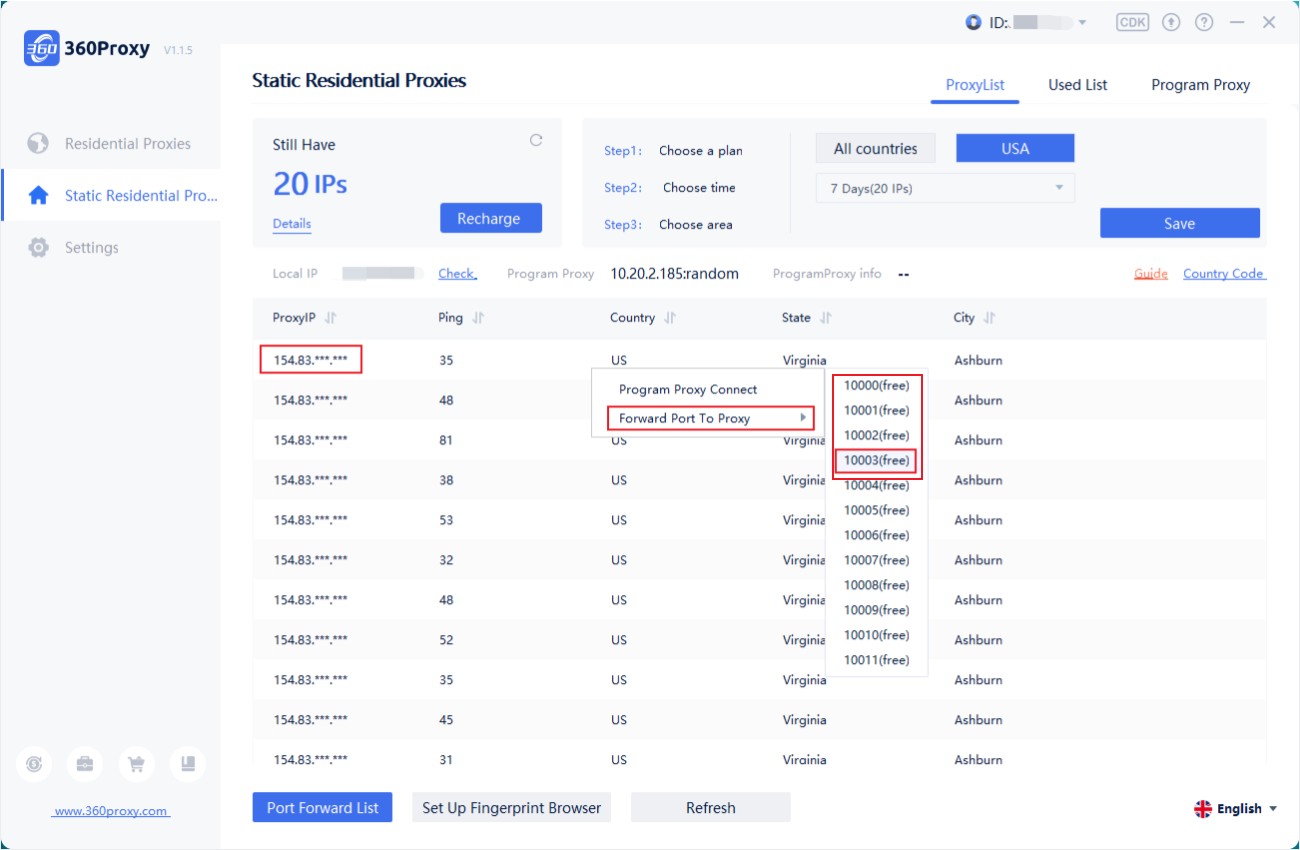Open the English language dropdown
This screenshot has width=1300, height=850.
click(x=1237, y=809)
